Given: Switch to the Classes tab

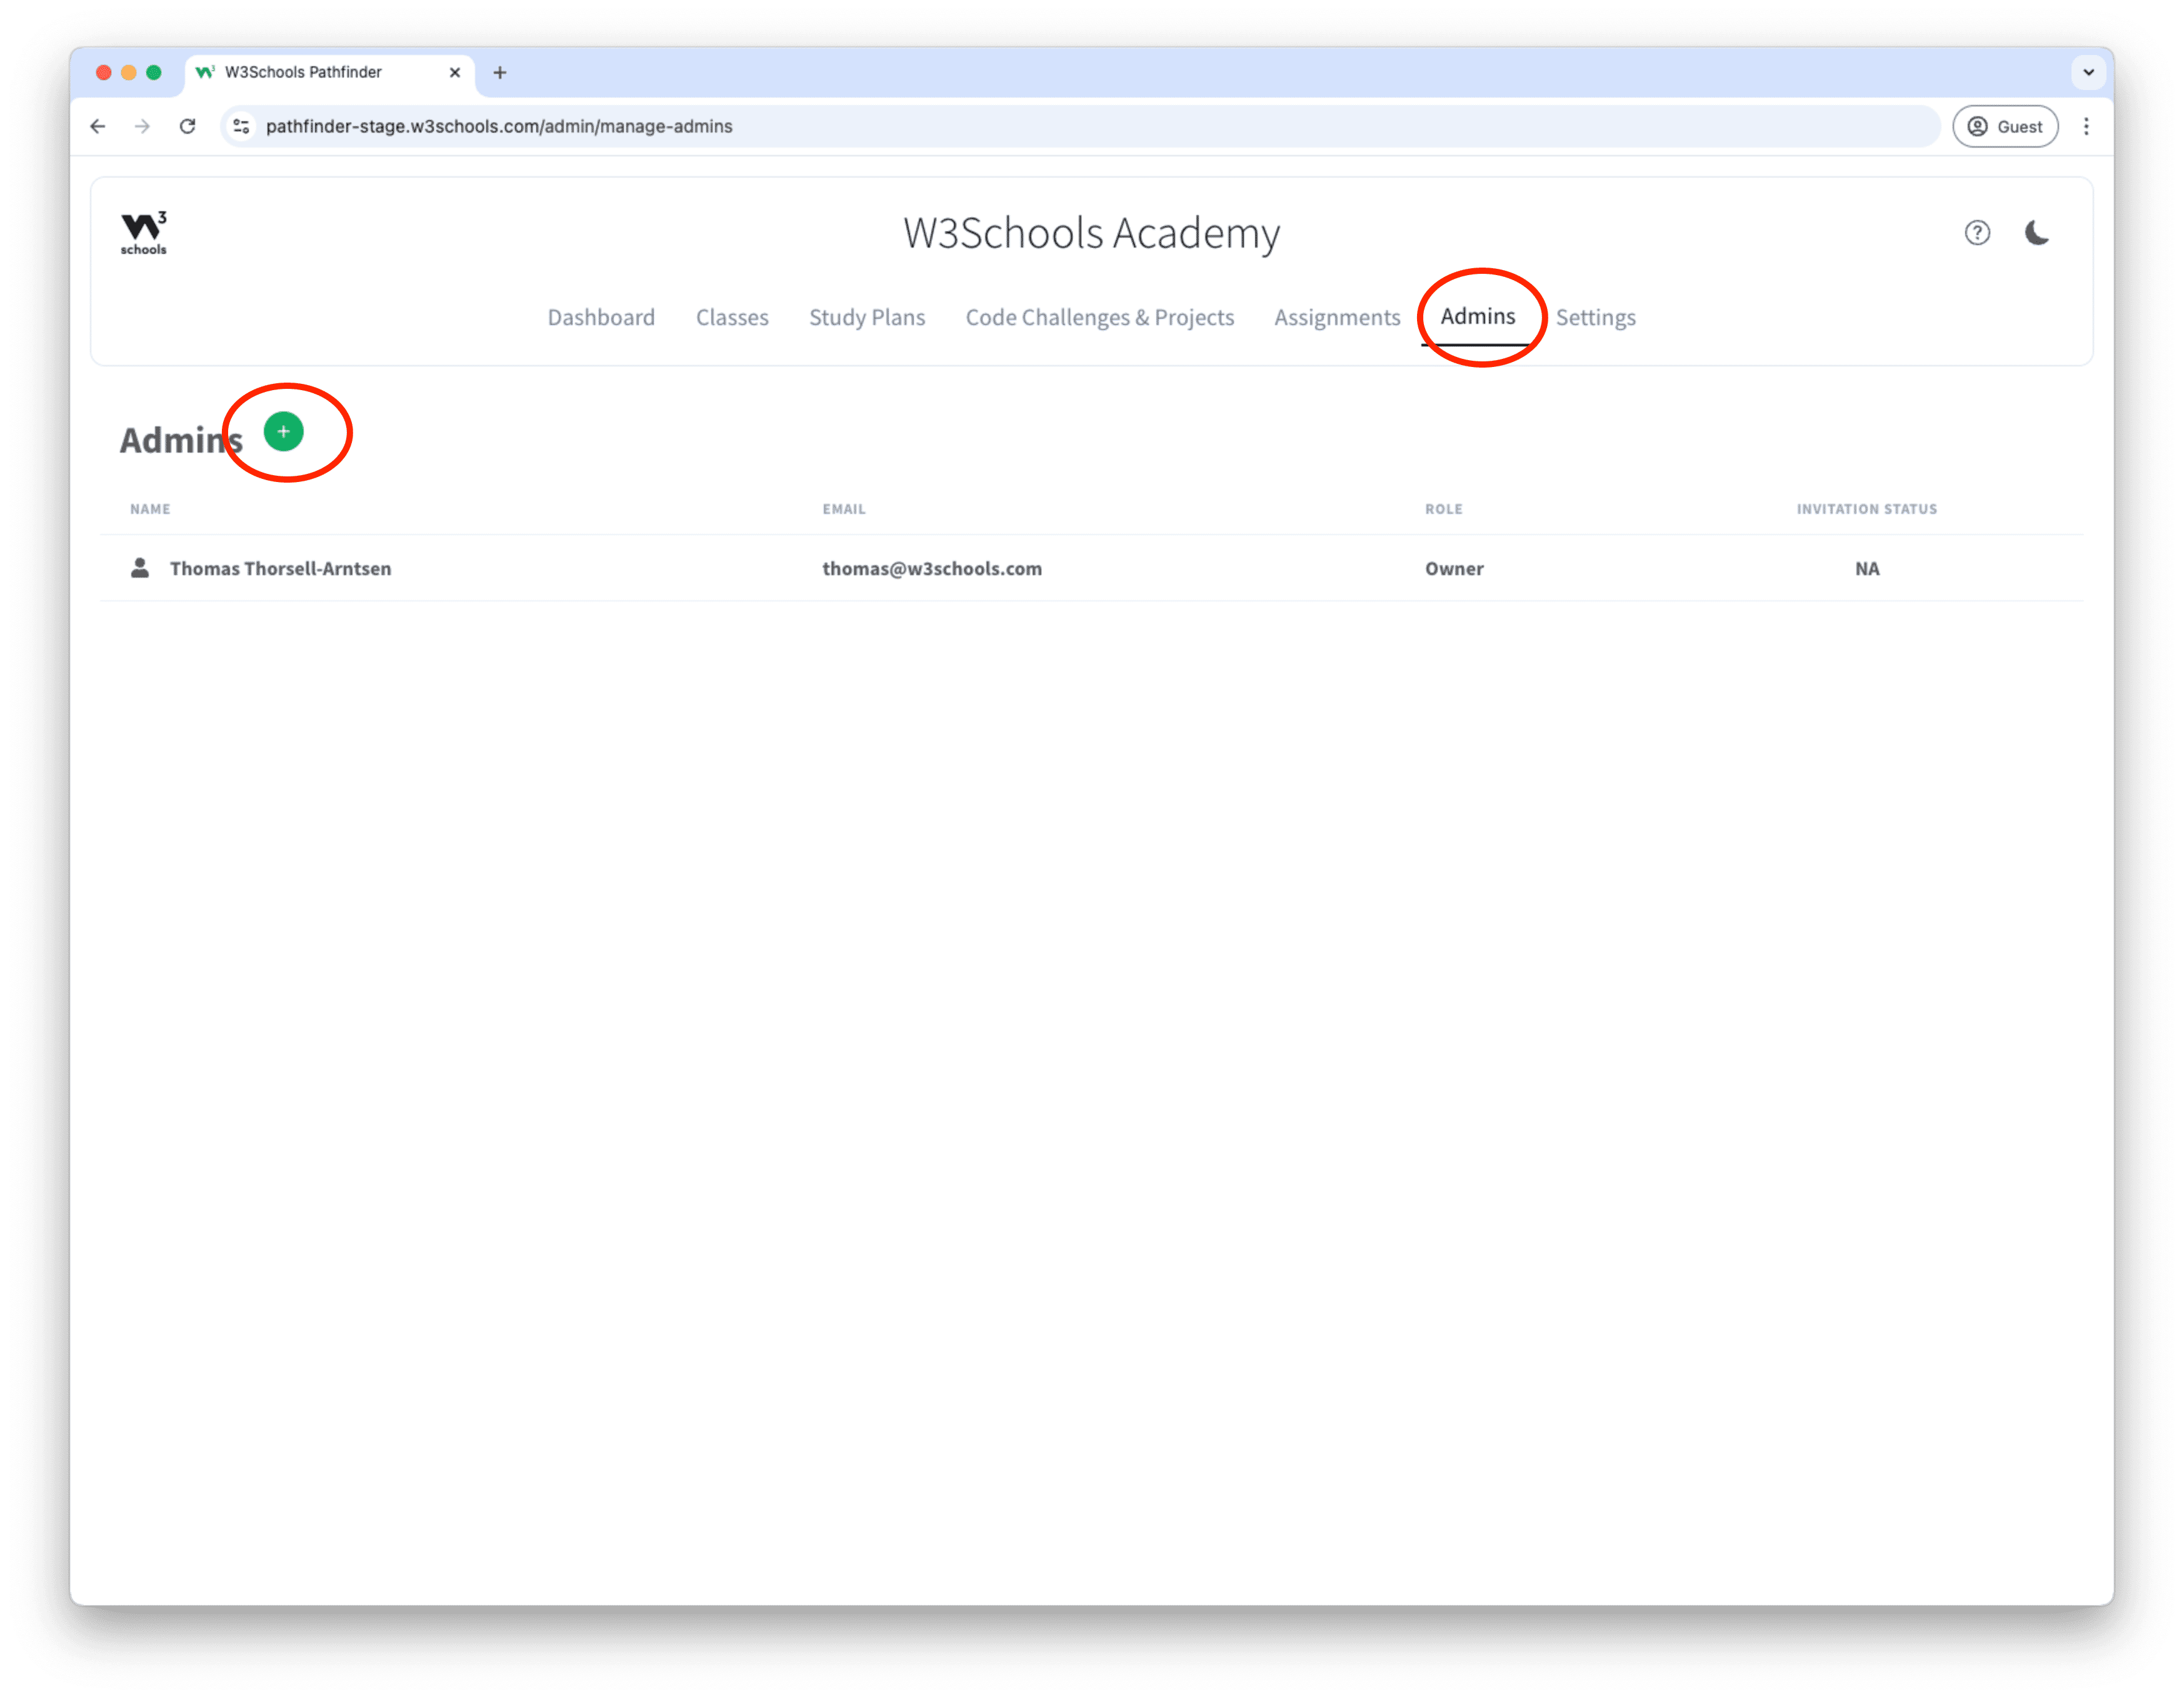Looking at the screenshot, I should (x=732, y=318).
